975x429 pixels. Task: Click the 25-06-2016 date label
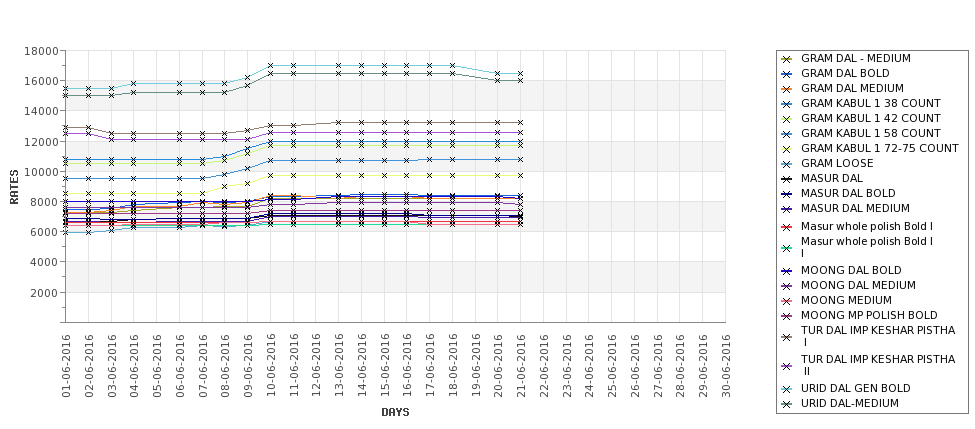pyautogui.click(x=612, y=366)
